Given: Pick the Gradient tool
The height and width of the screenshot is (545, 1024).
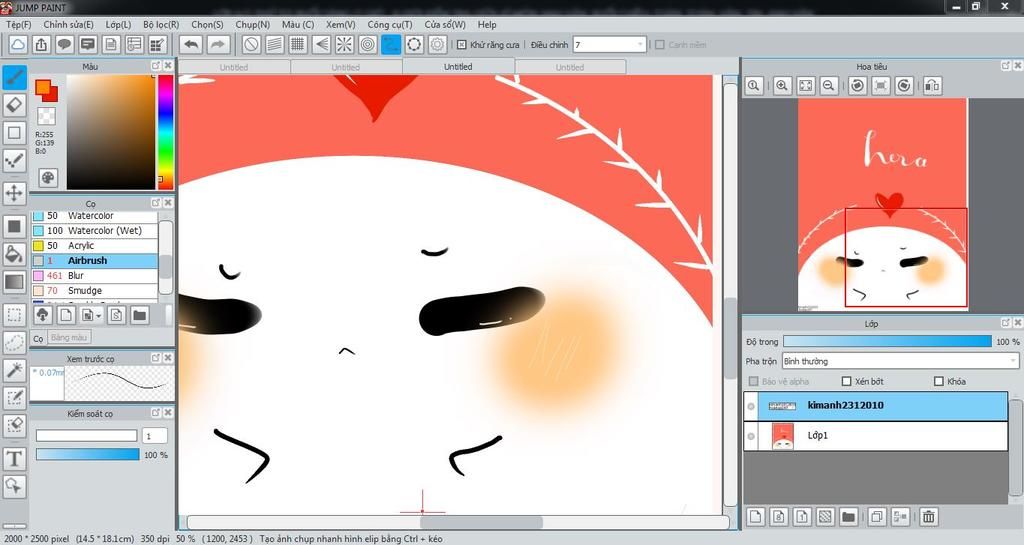Looking at the screenshot, I should coord(14,282).
